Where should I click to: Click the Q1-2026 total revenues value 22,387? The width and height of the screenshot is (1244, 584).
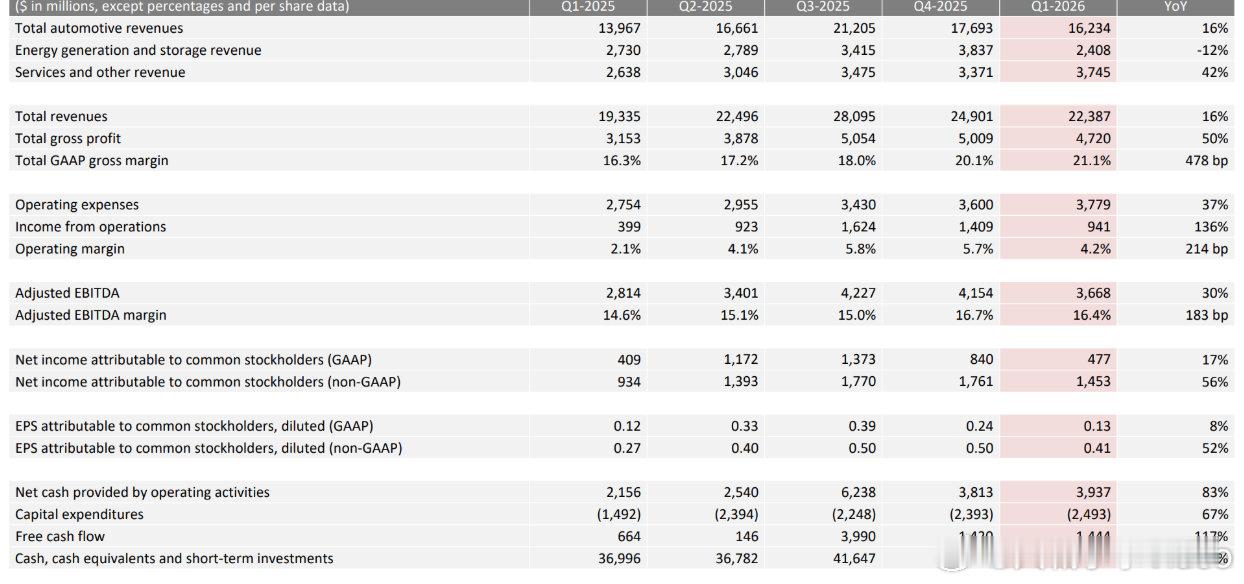1088,117
